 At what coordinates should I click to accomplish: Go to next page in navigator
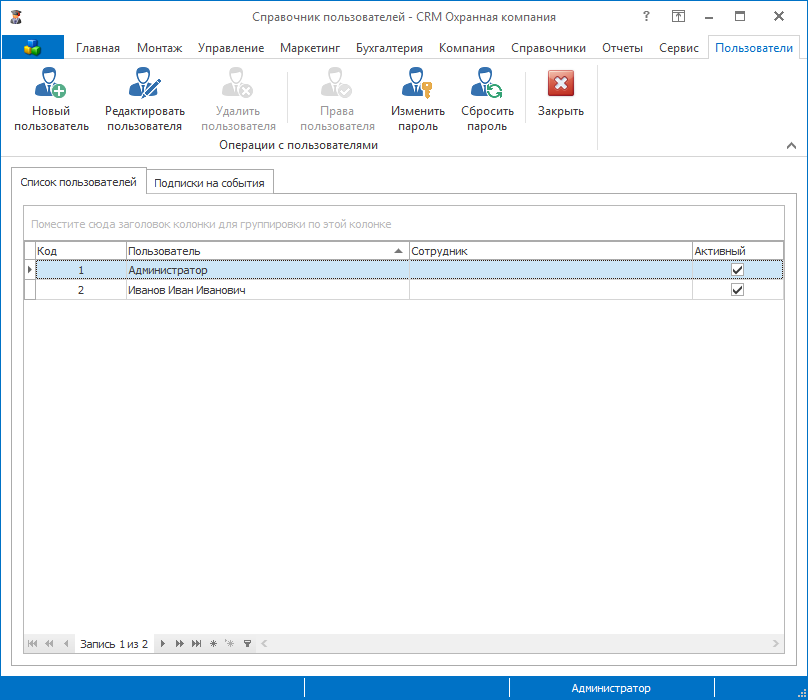[179, 643]
